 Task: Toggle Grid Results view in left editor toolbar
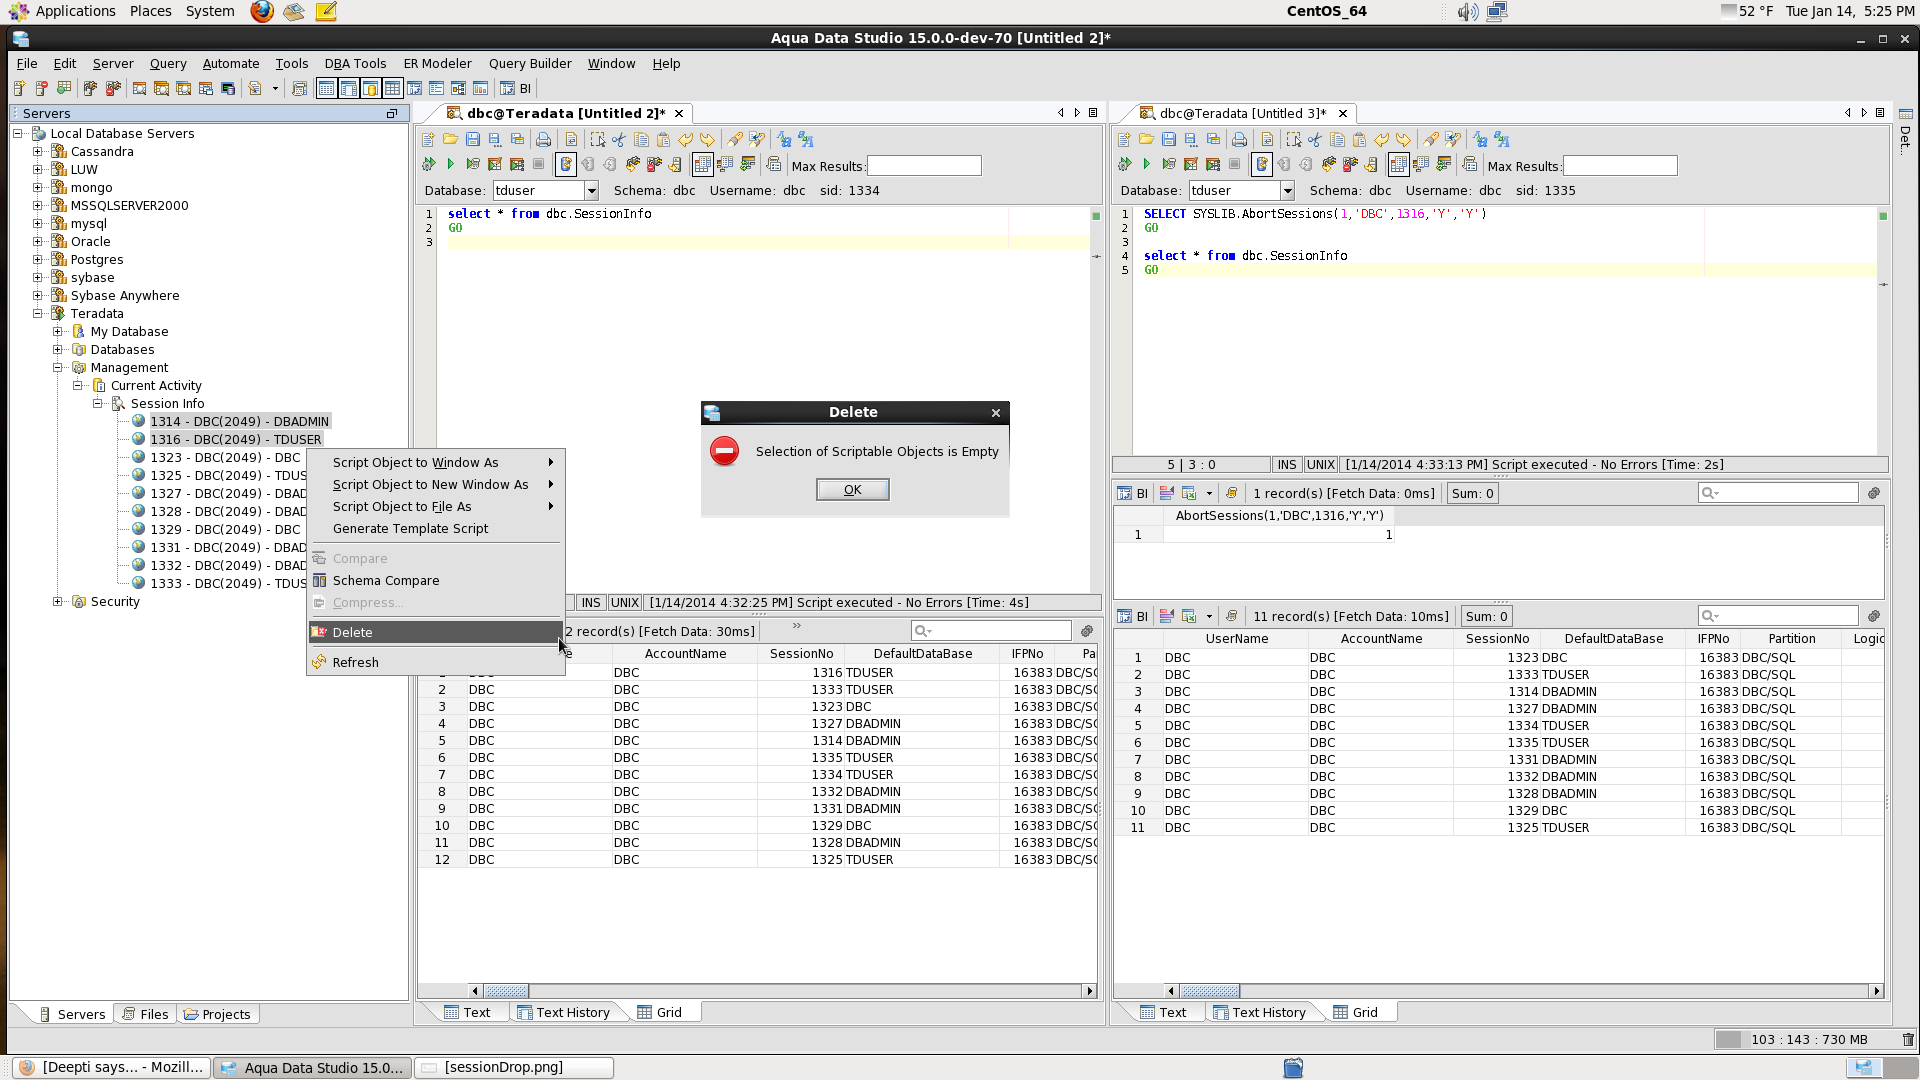click(702, 164)
